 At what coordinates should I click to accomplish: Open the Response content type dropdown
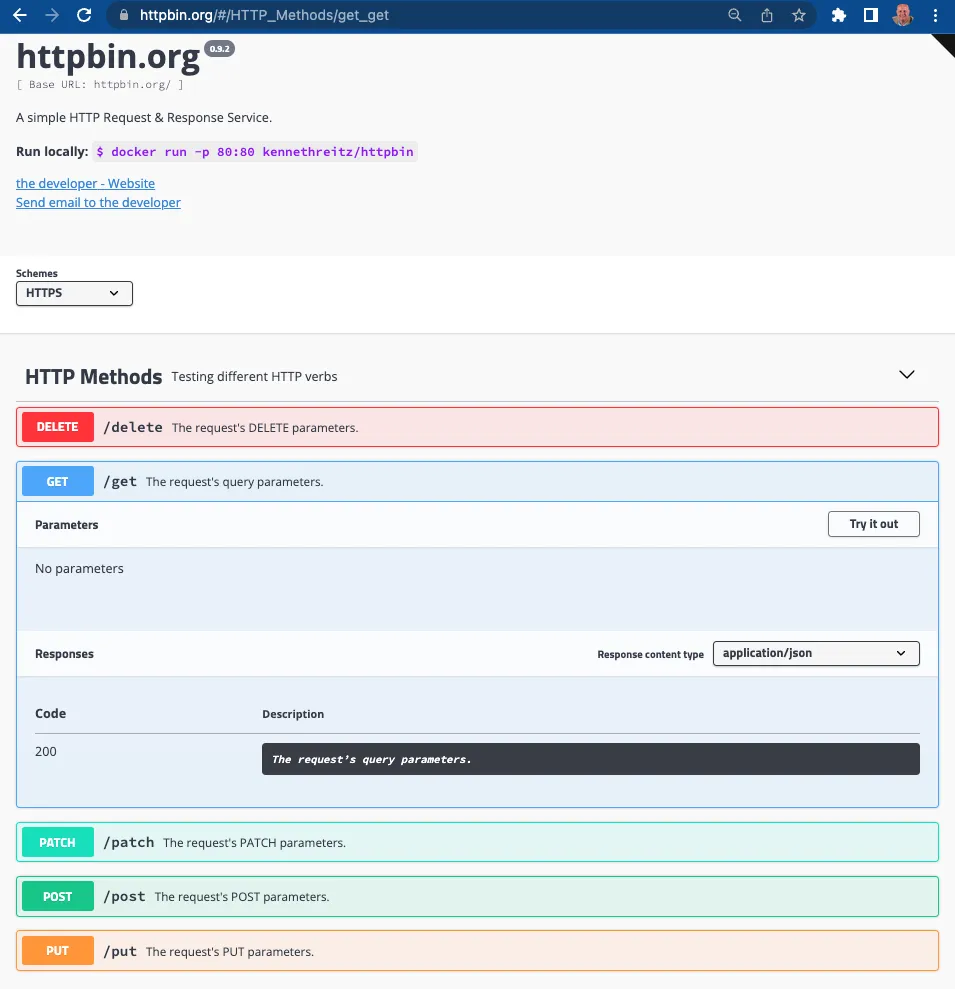pos(816,653)
